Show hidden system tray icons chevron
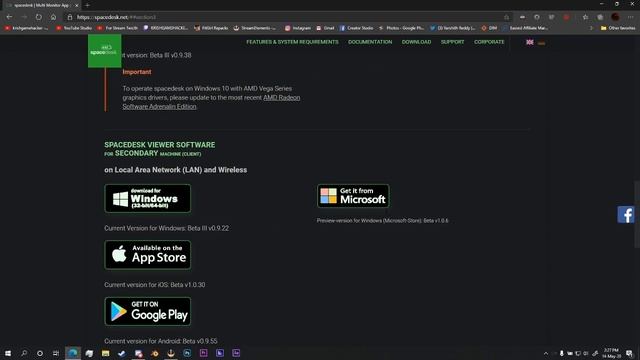640x360 pixels. [x=546, y=353]
